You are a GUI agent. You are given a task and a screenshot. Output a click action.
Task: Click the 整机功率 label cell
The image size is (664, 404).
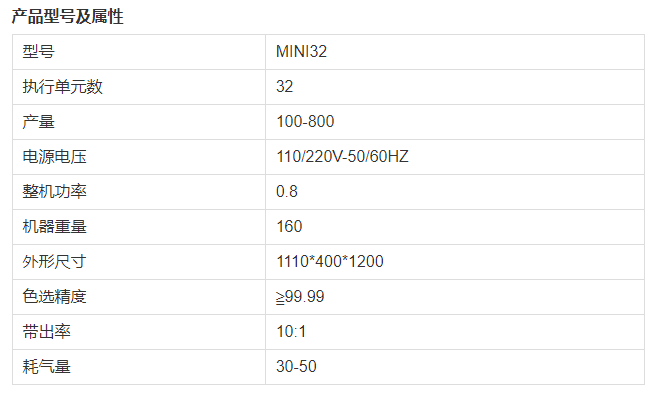click(x=139, y=192)
